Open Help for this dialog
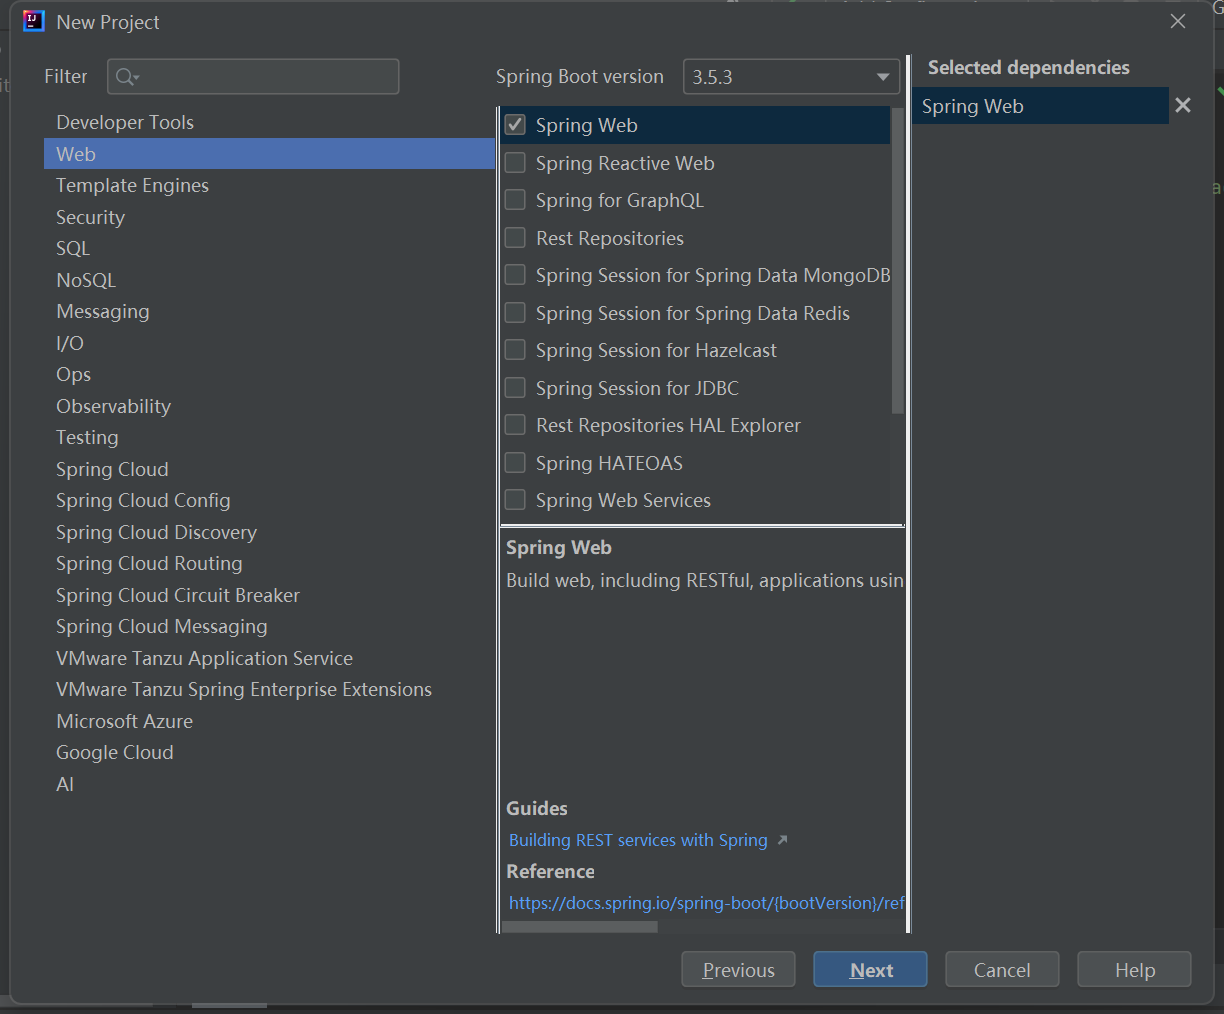 [x=1134, y=970]
